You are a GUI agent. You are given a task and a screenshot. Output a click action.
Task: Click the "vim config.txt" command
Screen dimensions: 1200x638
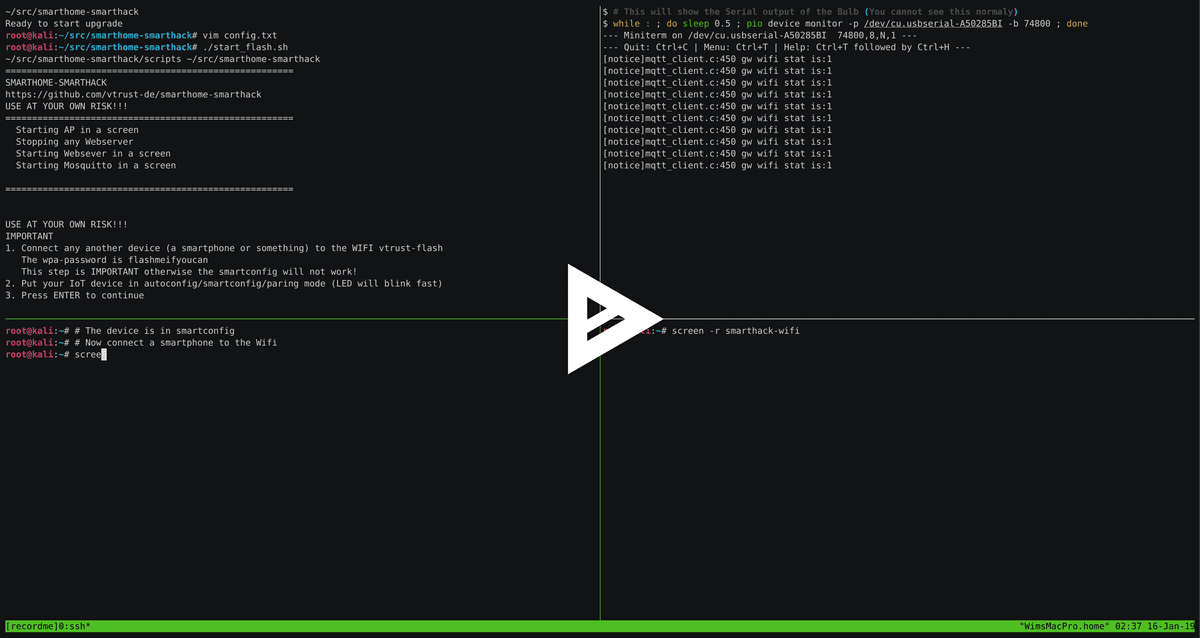tap(240, 35)
